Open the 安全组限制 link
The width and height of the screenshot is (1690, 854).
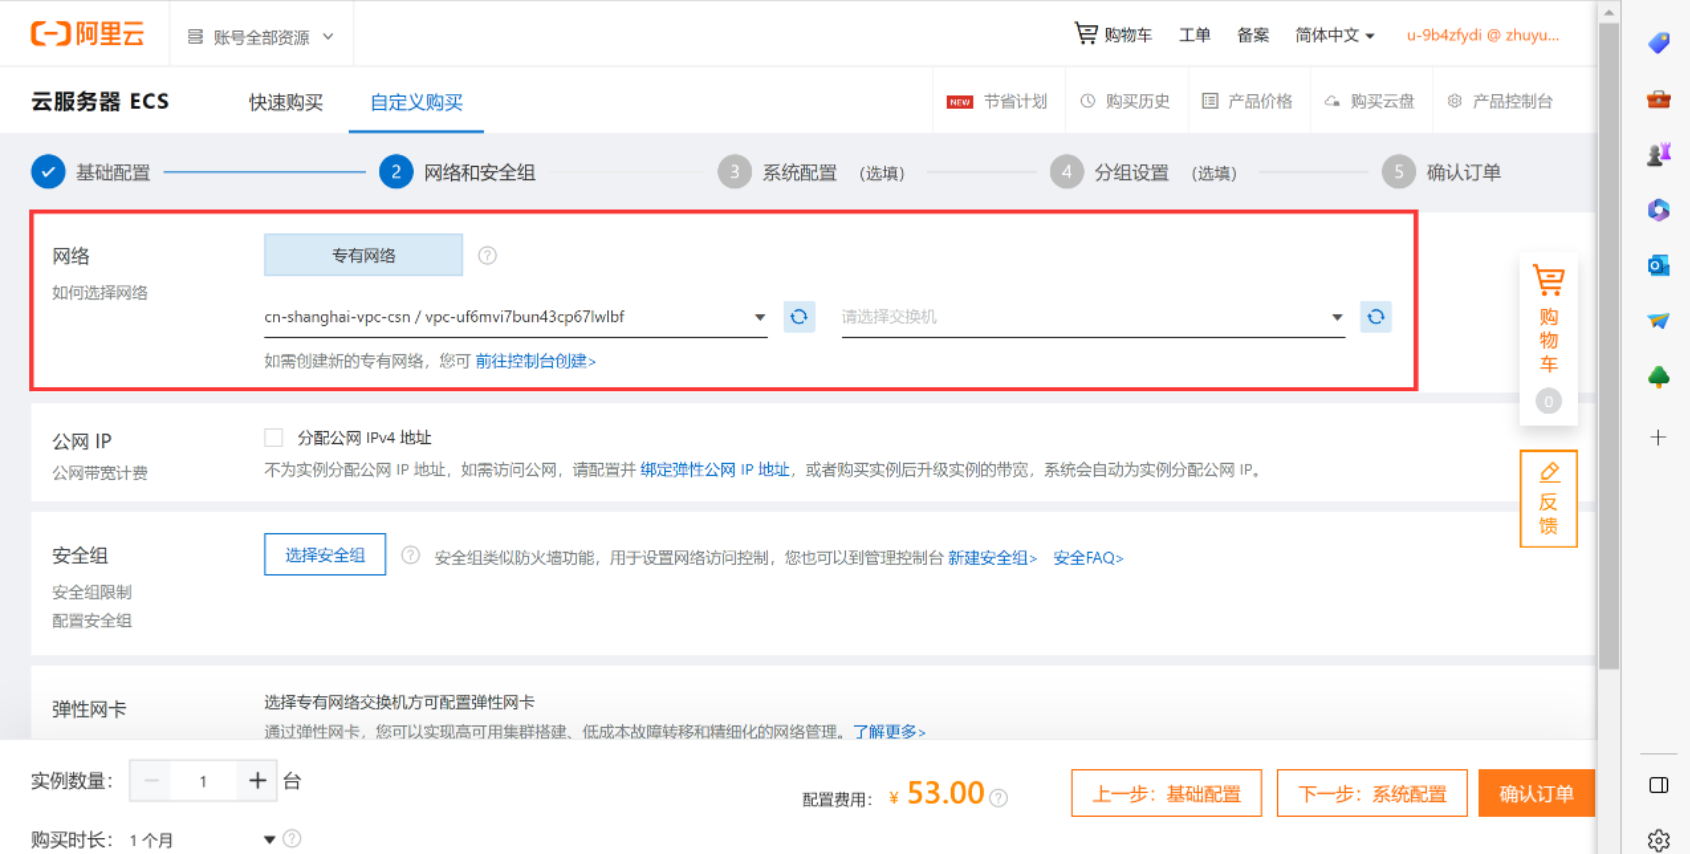click(x=92, y=592)
